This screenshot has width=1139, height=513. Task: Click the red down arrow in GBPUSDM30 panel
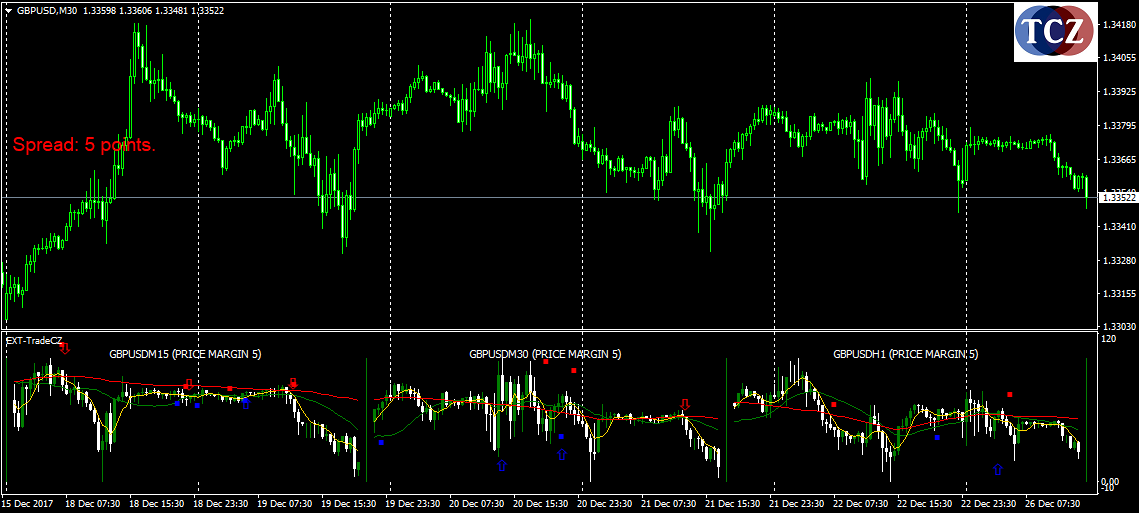coord(684,405)
